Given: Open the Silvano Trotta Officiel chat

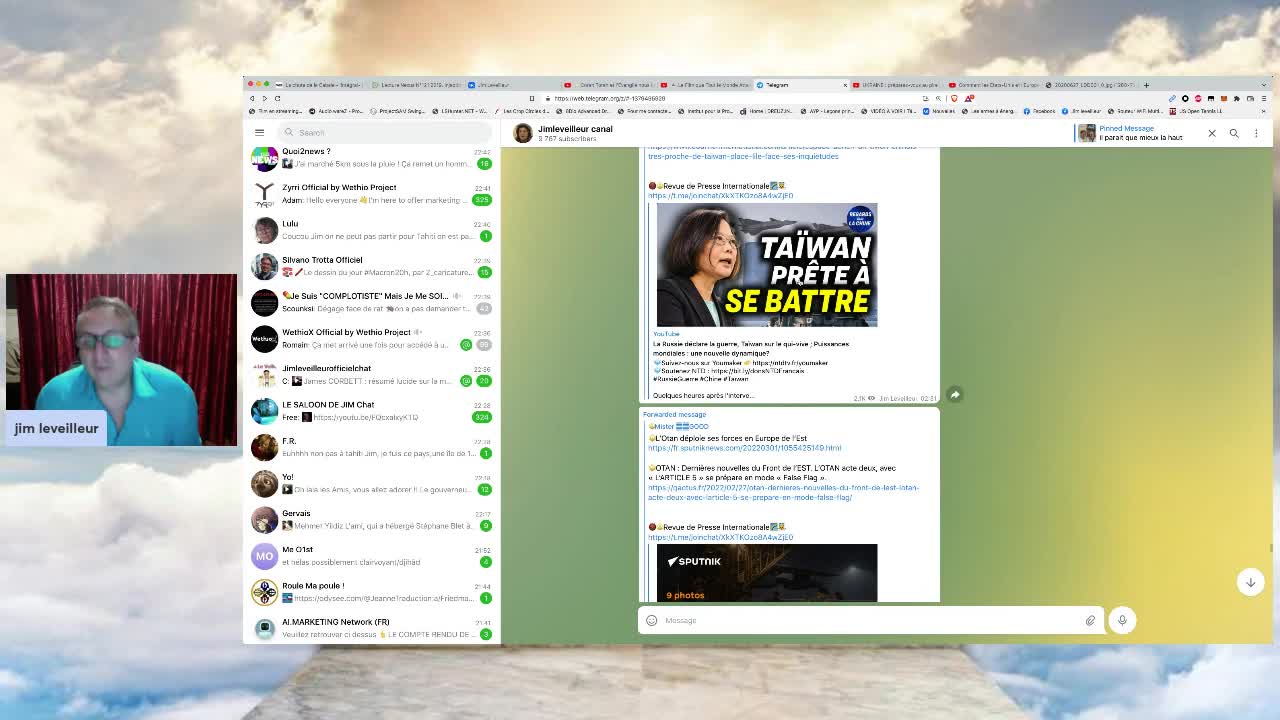Looking at the screenshot, I should [372, 266].
